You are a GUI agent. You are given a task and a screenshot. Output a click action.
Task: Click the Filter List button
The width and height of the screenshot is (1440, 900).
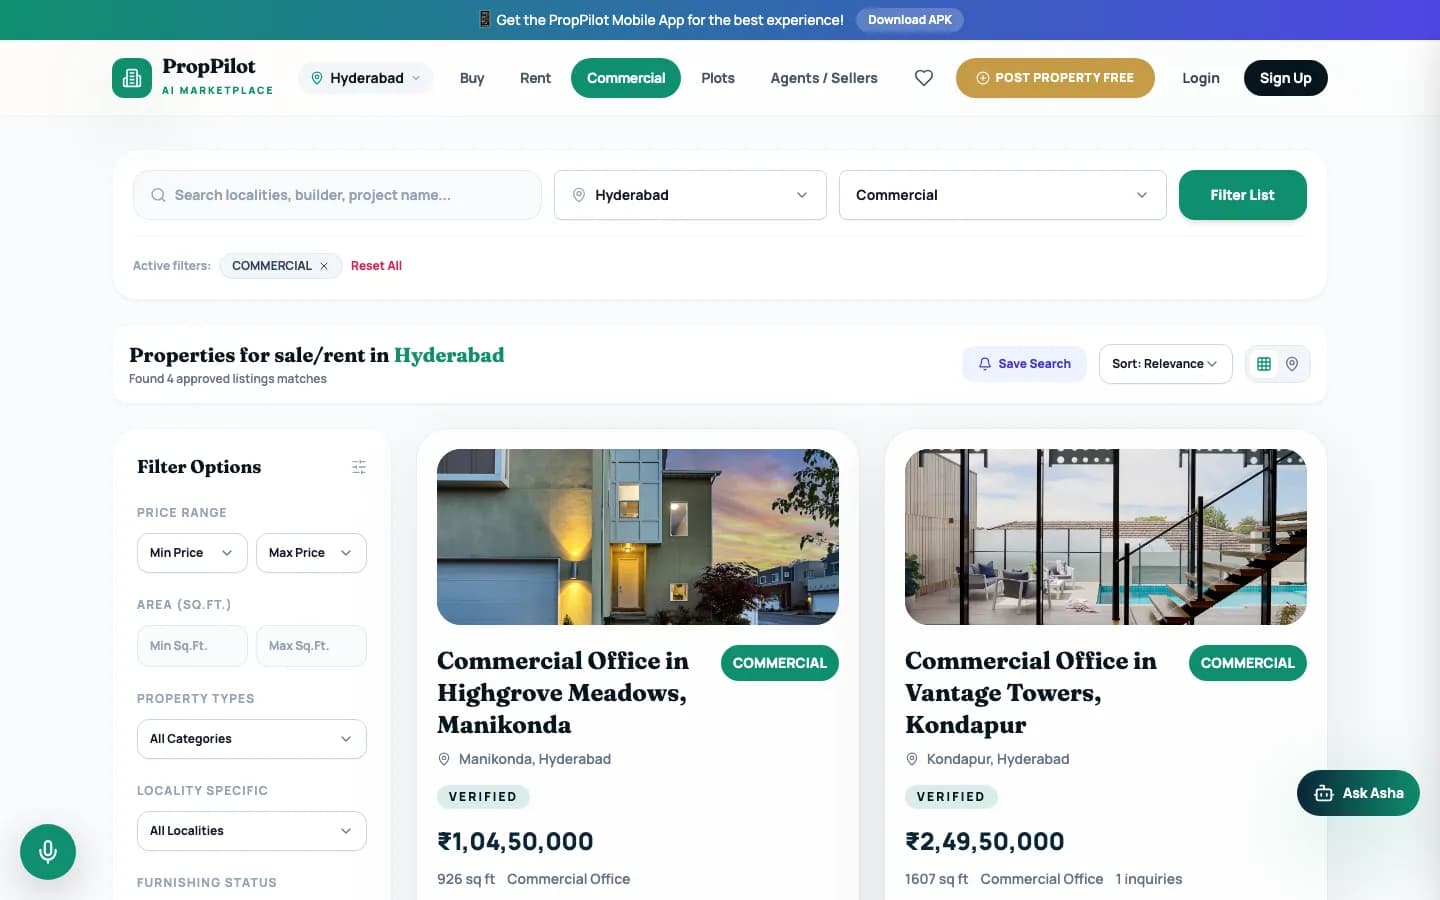pyautogui.click(x=1243, y=195)
